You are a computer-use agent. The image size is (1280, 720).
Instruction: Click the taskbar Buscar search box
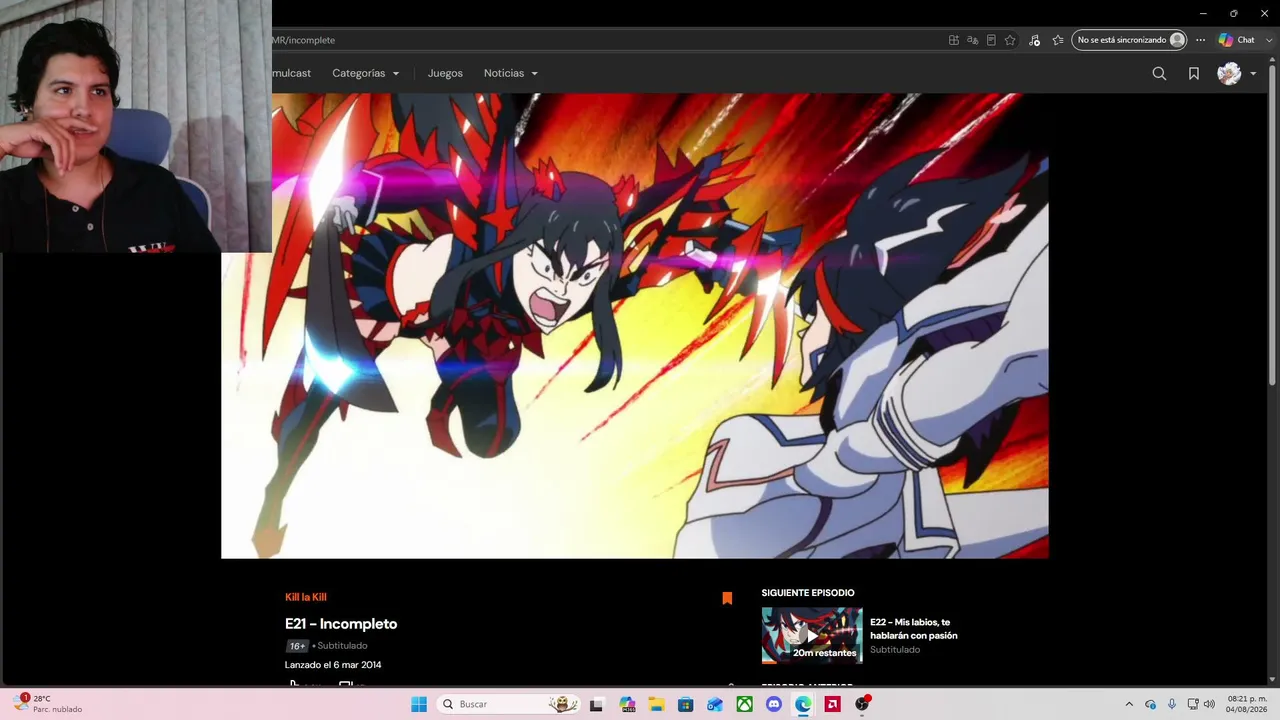coord(510,704)
